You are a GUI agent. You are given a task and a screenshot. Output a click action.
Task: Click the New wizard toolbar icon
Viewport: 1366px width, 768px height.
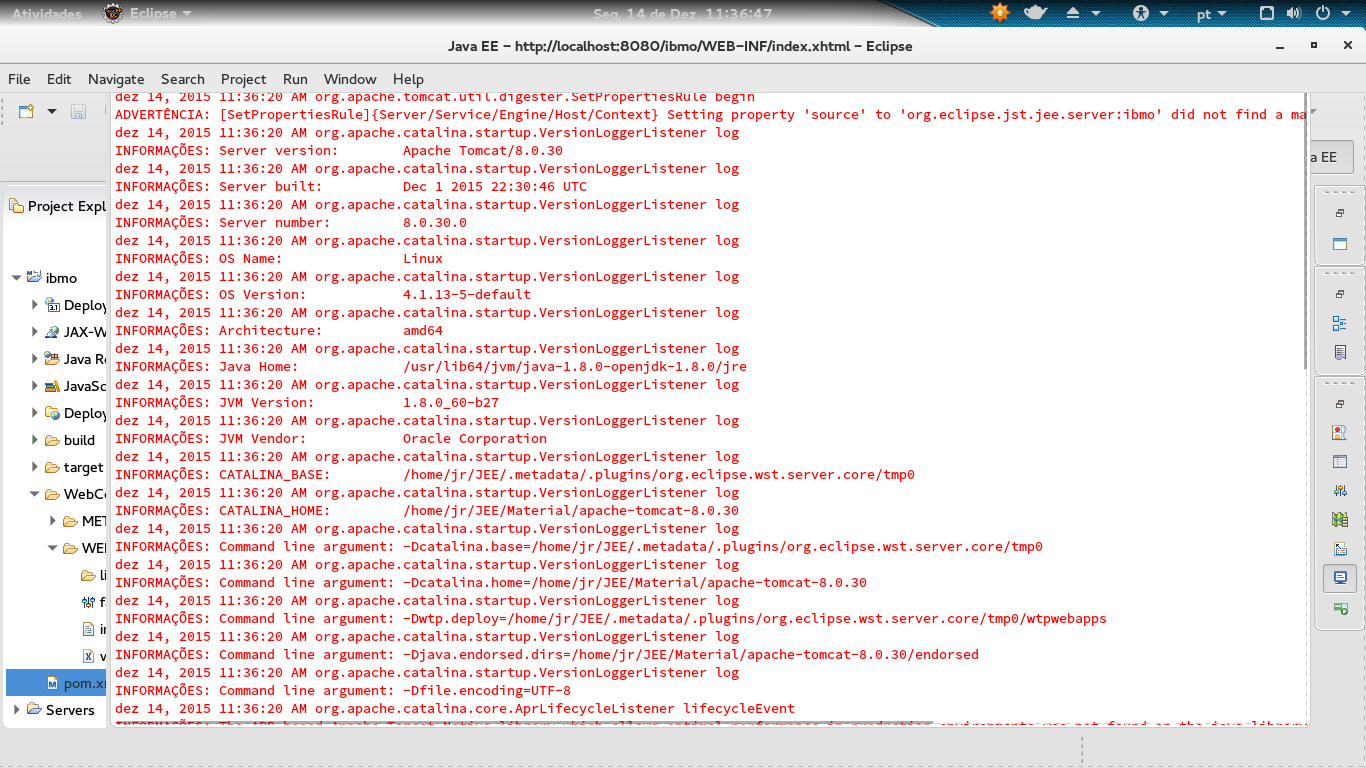tap(27, 112)
